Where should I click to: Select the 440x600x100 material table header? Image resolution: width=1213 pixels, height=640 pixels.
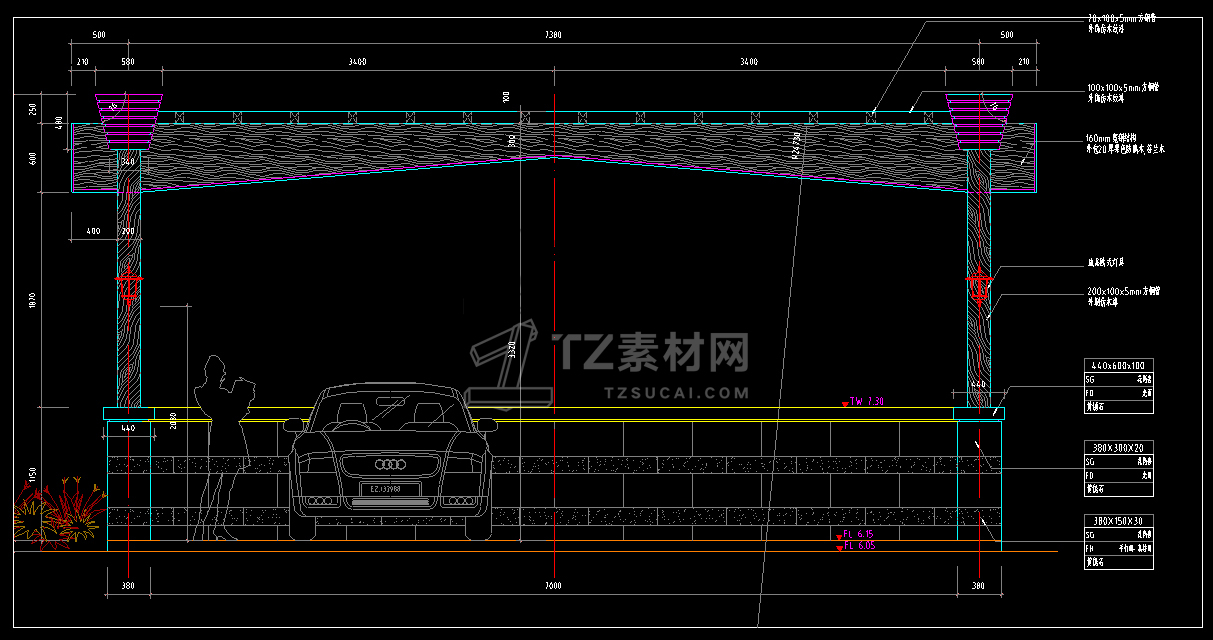click(1118, 365)
